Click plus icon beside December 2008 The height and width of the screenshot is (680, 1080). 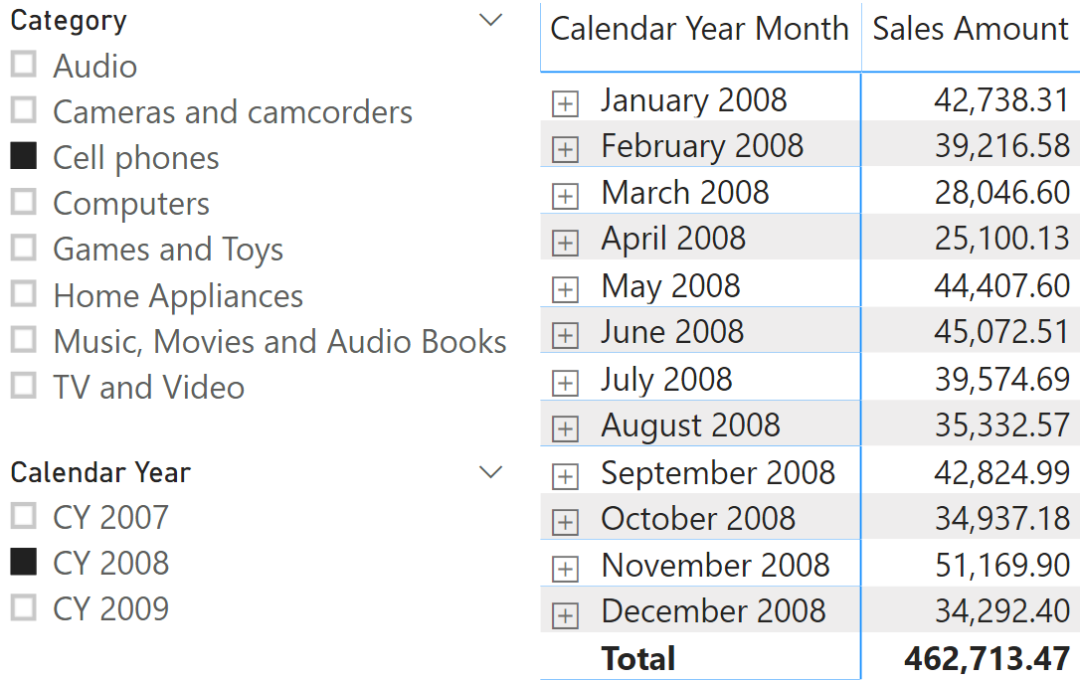coord(566,615)
